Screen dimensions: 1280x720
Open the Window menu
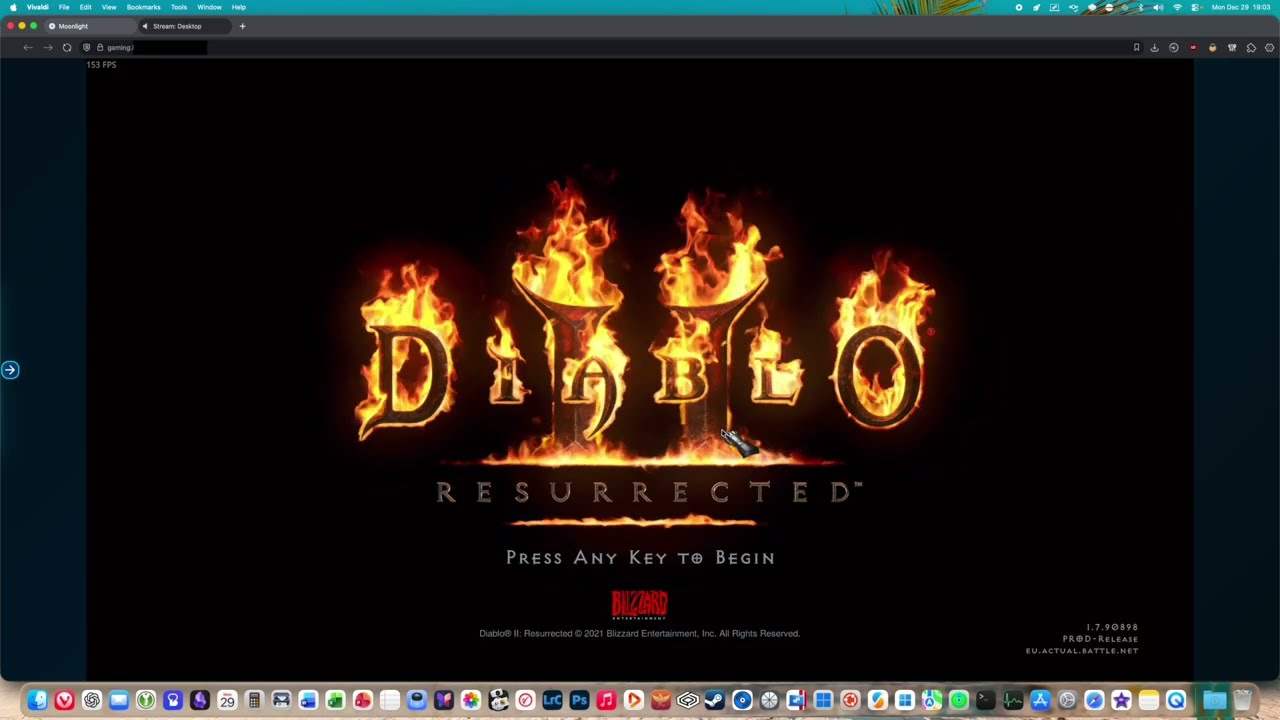(209, 7)
